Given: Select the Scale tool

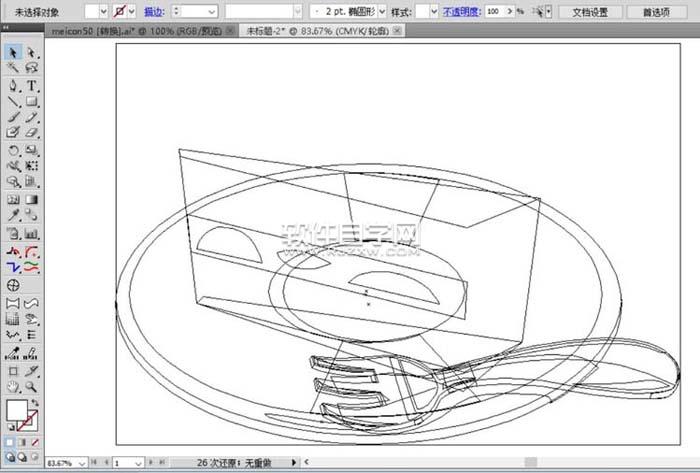Looking at the screenshot, I should point(31,150).
